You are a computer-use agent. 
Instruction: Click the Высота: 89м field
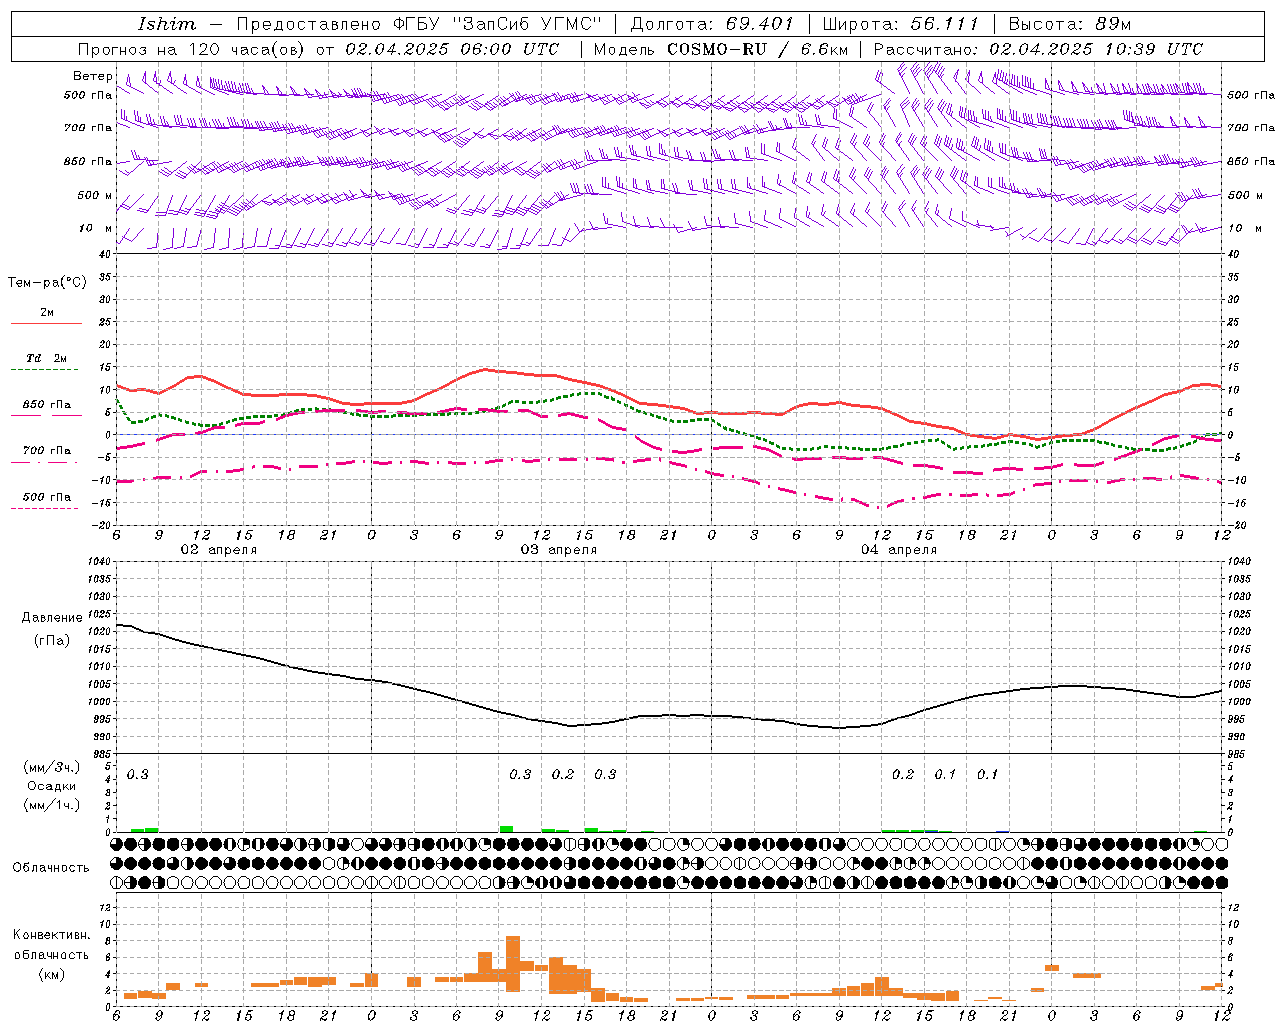pyautogui.click(x=1069, y=24)
